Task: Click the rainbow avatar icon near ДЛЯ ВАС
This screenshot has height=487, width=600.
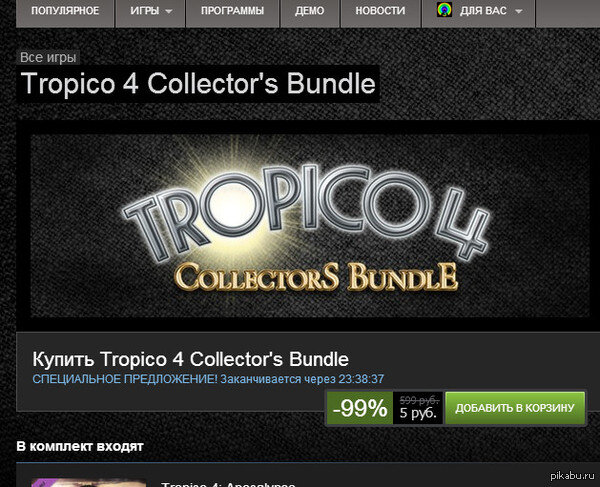Action: (x=444, y=10)
